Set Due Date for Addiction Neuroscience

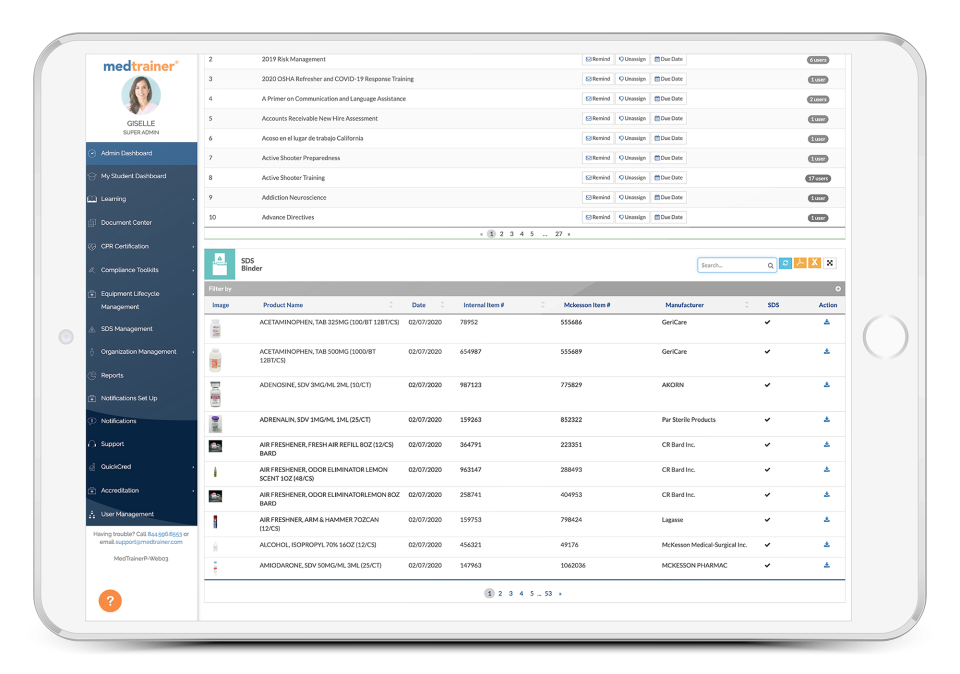click(x=669, y=198)
